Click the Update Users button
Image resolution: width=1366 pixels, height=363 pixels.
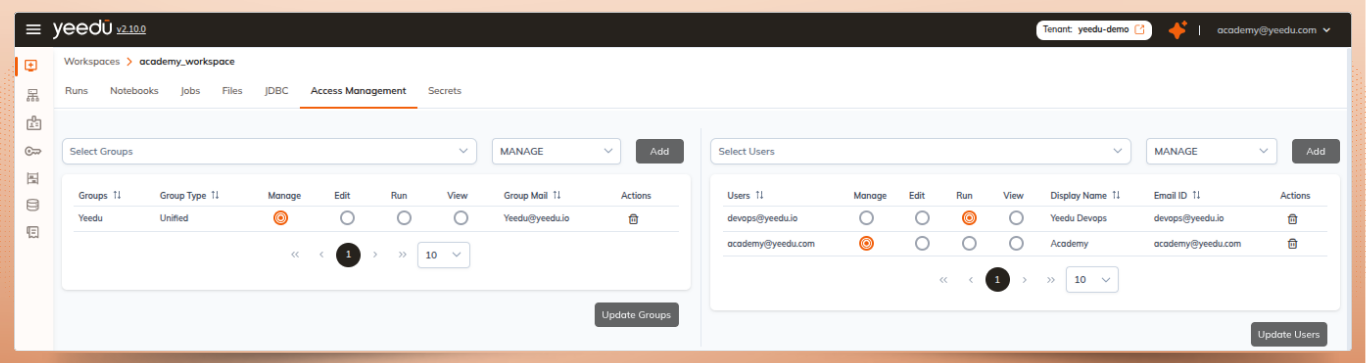pos(1289,334)
